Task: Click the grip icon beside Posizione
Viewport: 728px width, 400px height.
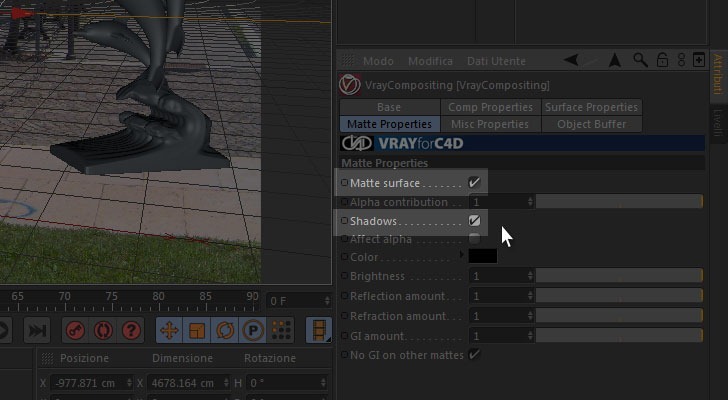Action: click(x=47, y=358)
